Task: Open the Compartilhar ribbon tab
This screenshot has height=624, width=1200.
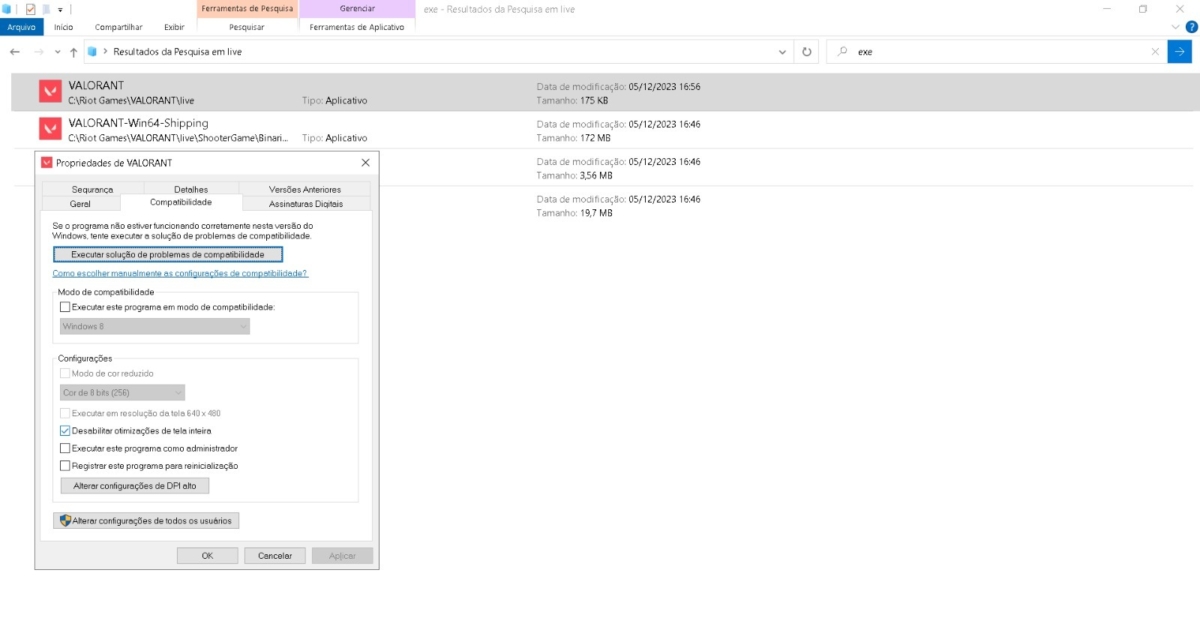Action: 118,27
